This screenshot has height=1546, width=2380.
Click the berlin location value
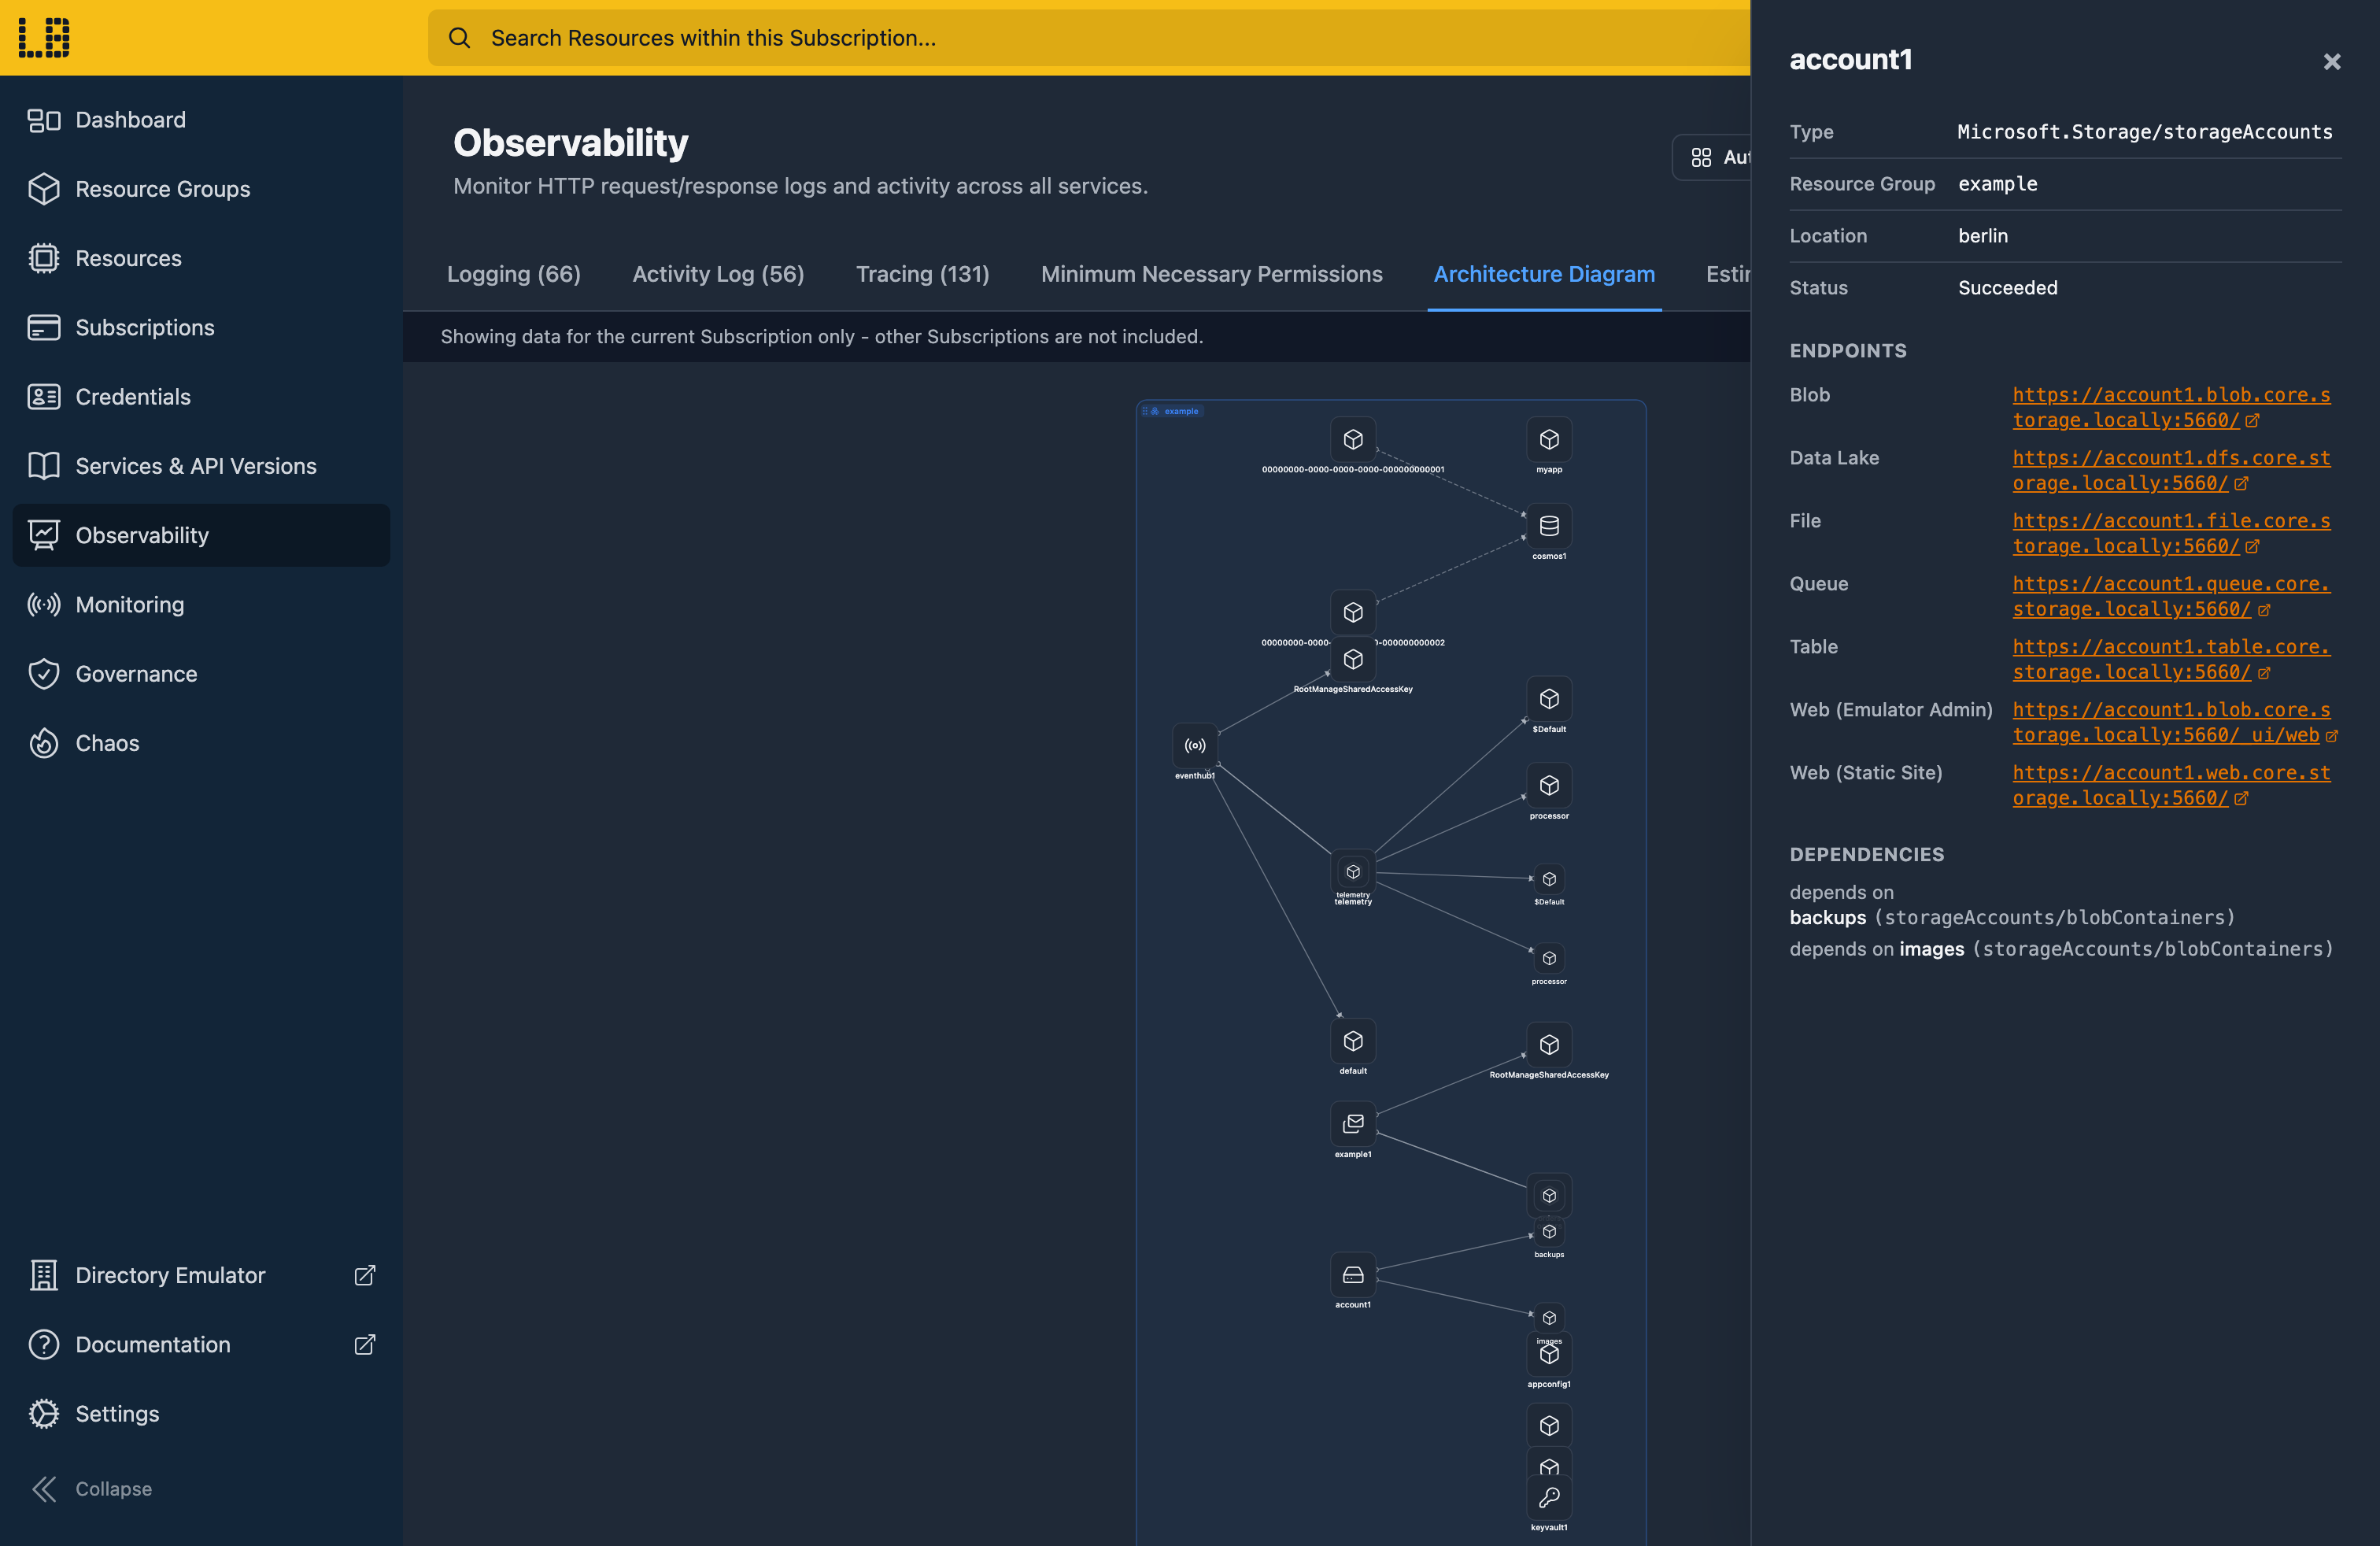(x=1983, y=236)
